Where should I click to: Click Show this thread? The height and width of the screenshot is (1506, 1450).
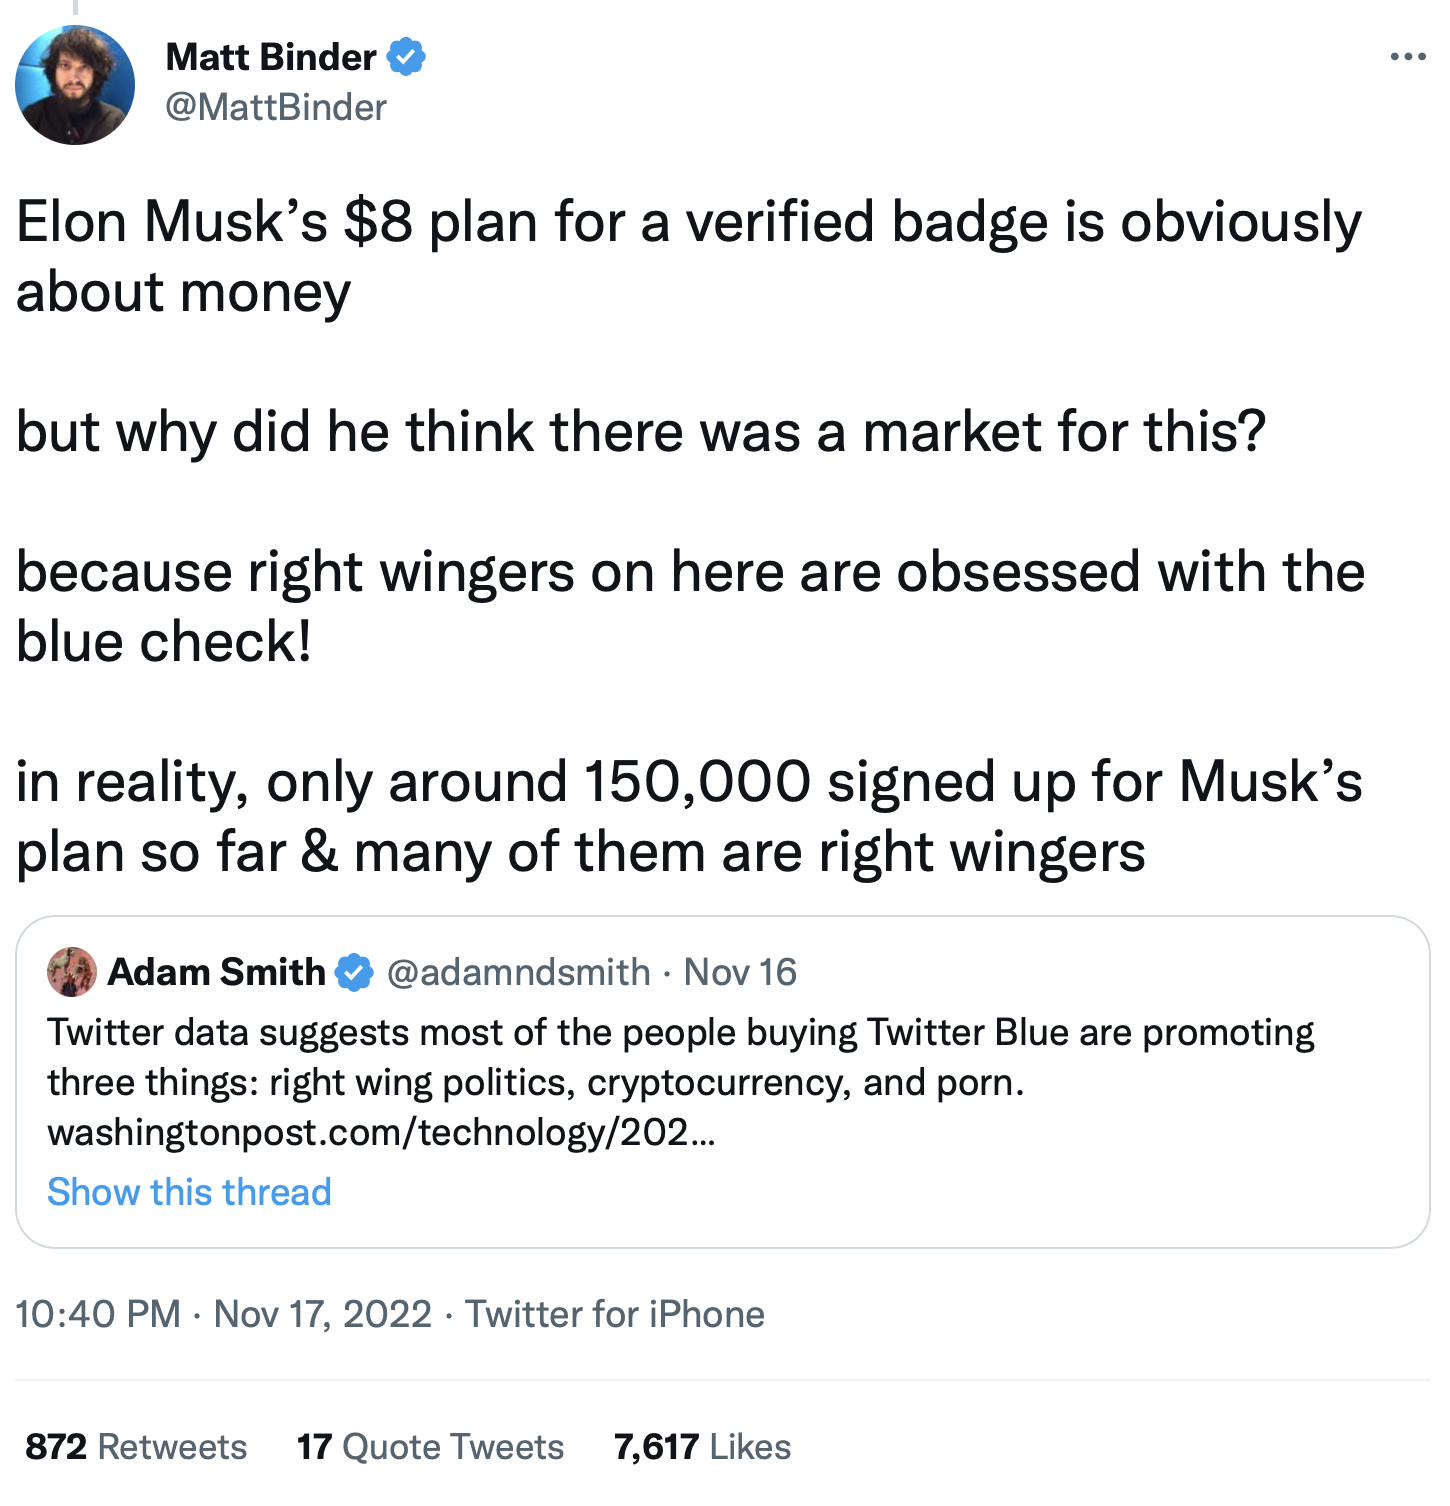coord(189,1192)
